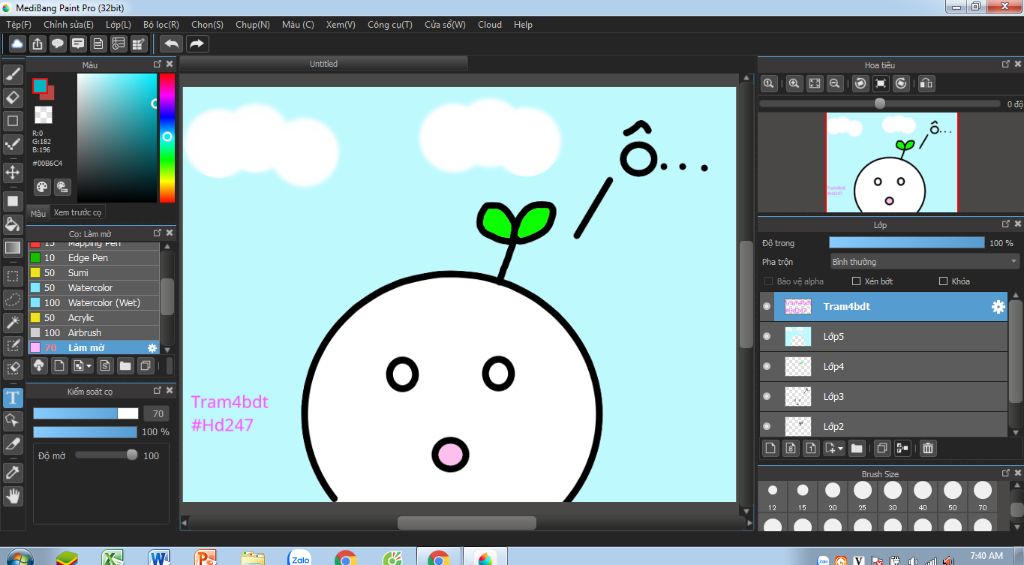Open the Chỉnh sửa(E) menu
Screen dimensions: 1024x565
point(69,25)
